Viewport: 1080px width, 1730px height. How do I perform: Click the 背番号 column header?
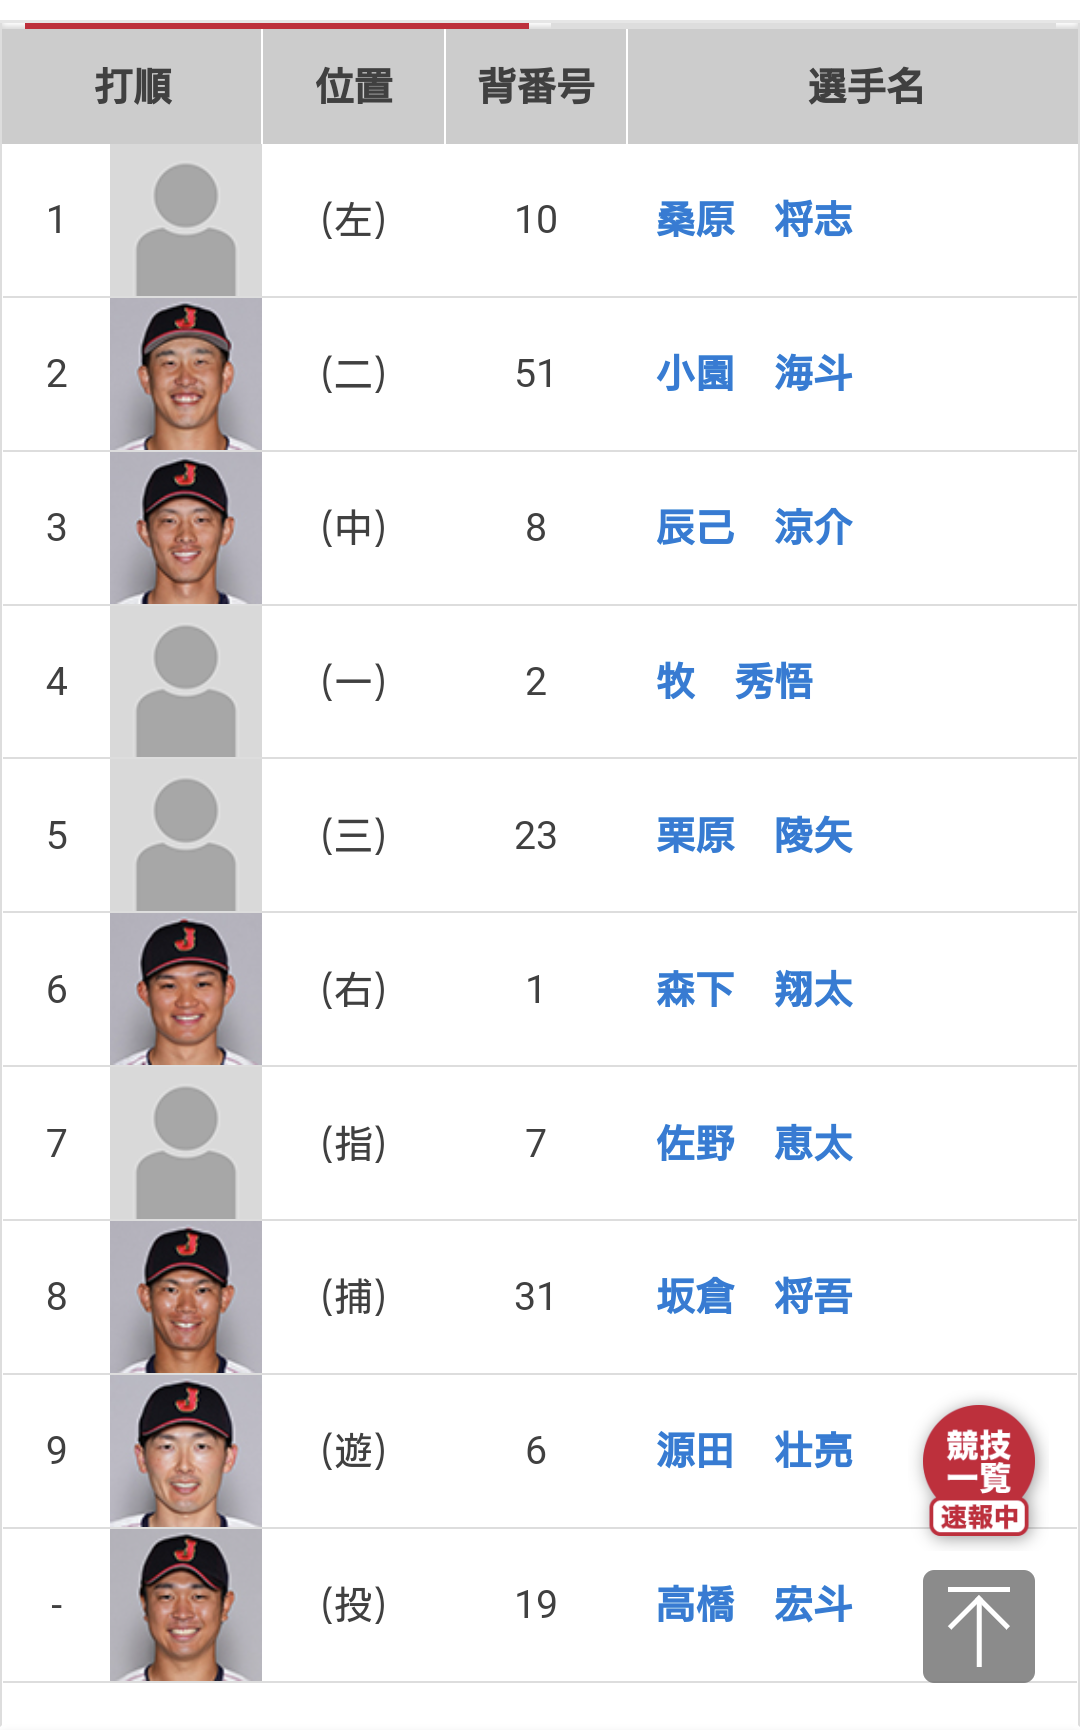coord(536,87)
